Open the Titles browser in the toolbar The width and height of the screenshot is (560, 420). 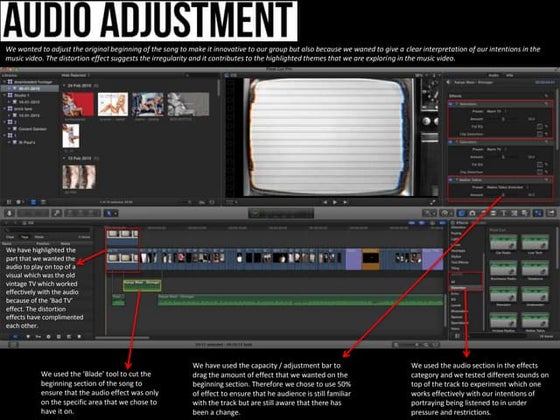click(x=504, y=213)
